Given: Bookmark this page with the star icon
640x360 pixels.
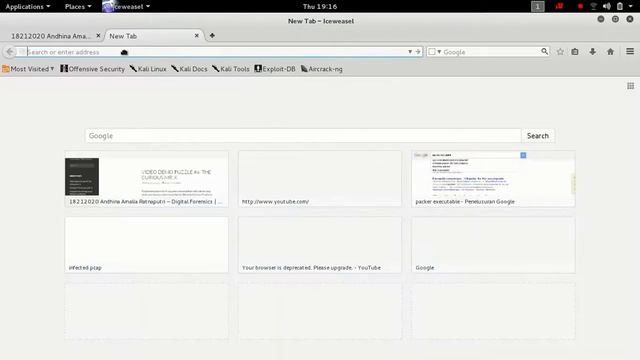Looking at the screenshot, I should [x=560, y=52].
